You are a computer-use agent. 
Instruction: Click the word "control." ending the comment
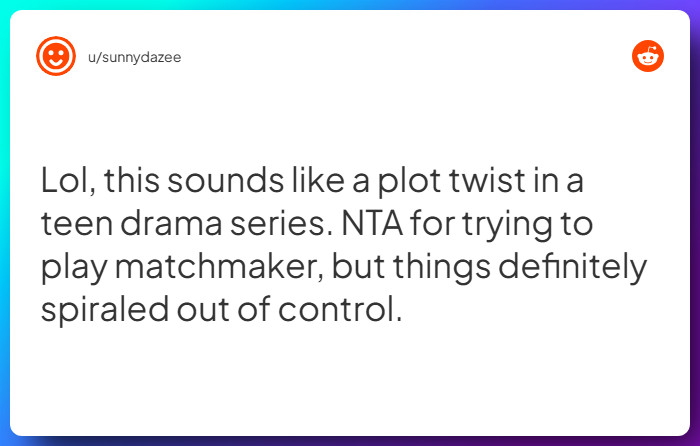(340, 309)
